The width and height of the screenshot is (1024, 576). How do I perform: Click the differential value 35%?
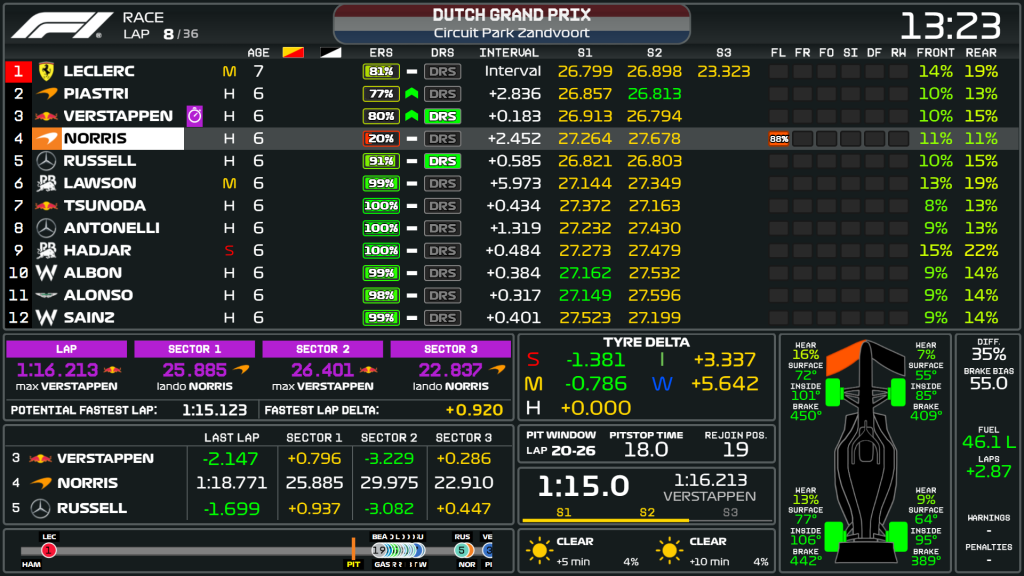(989, 355)
